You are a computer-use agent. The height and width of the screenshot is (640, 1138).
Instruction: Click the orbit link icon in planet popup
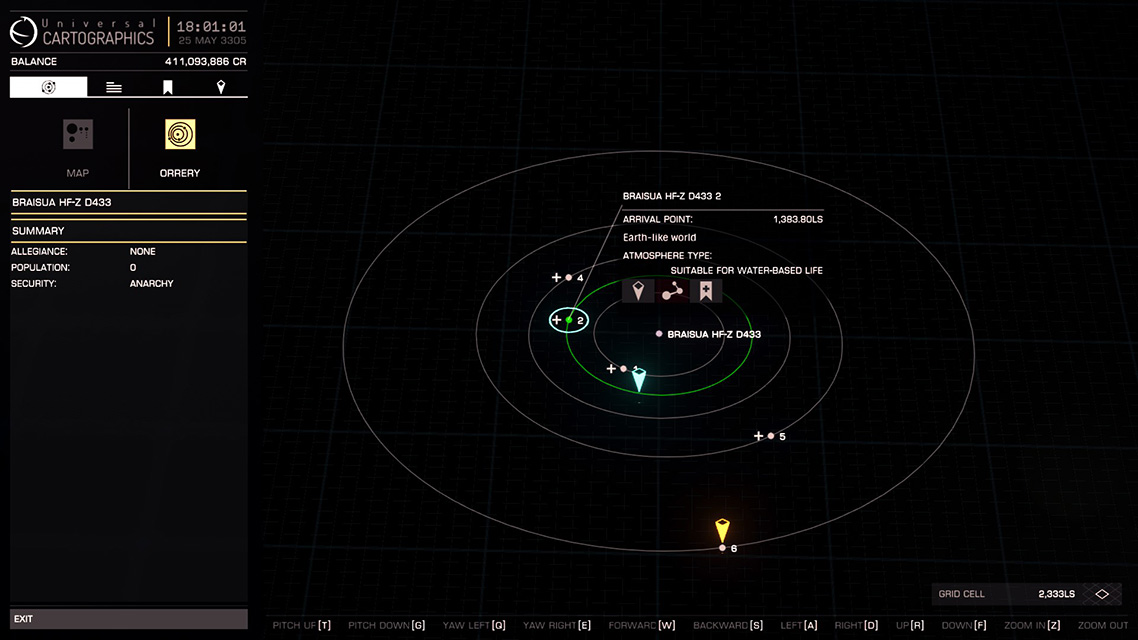(672, 291)
